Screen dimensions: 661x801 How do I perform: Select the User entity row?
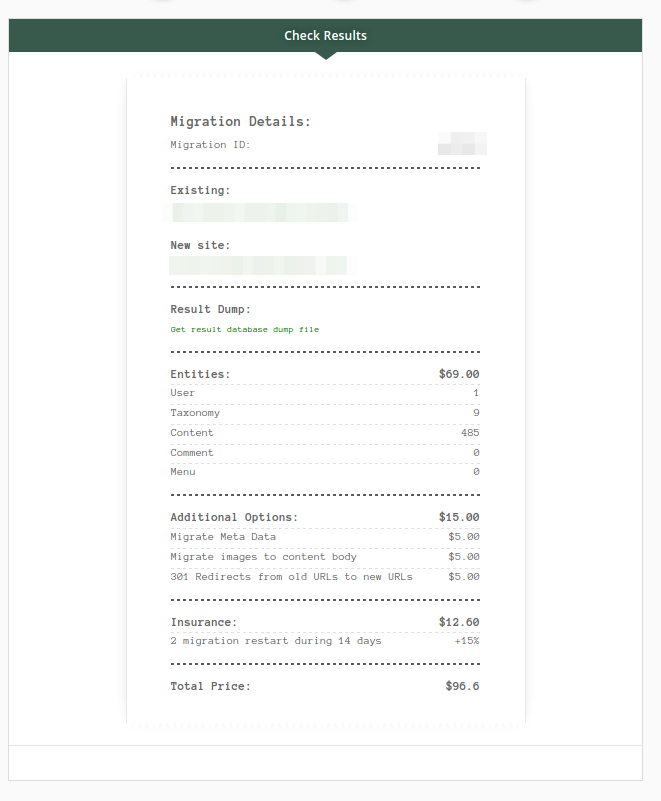click(x=325, y=393)
